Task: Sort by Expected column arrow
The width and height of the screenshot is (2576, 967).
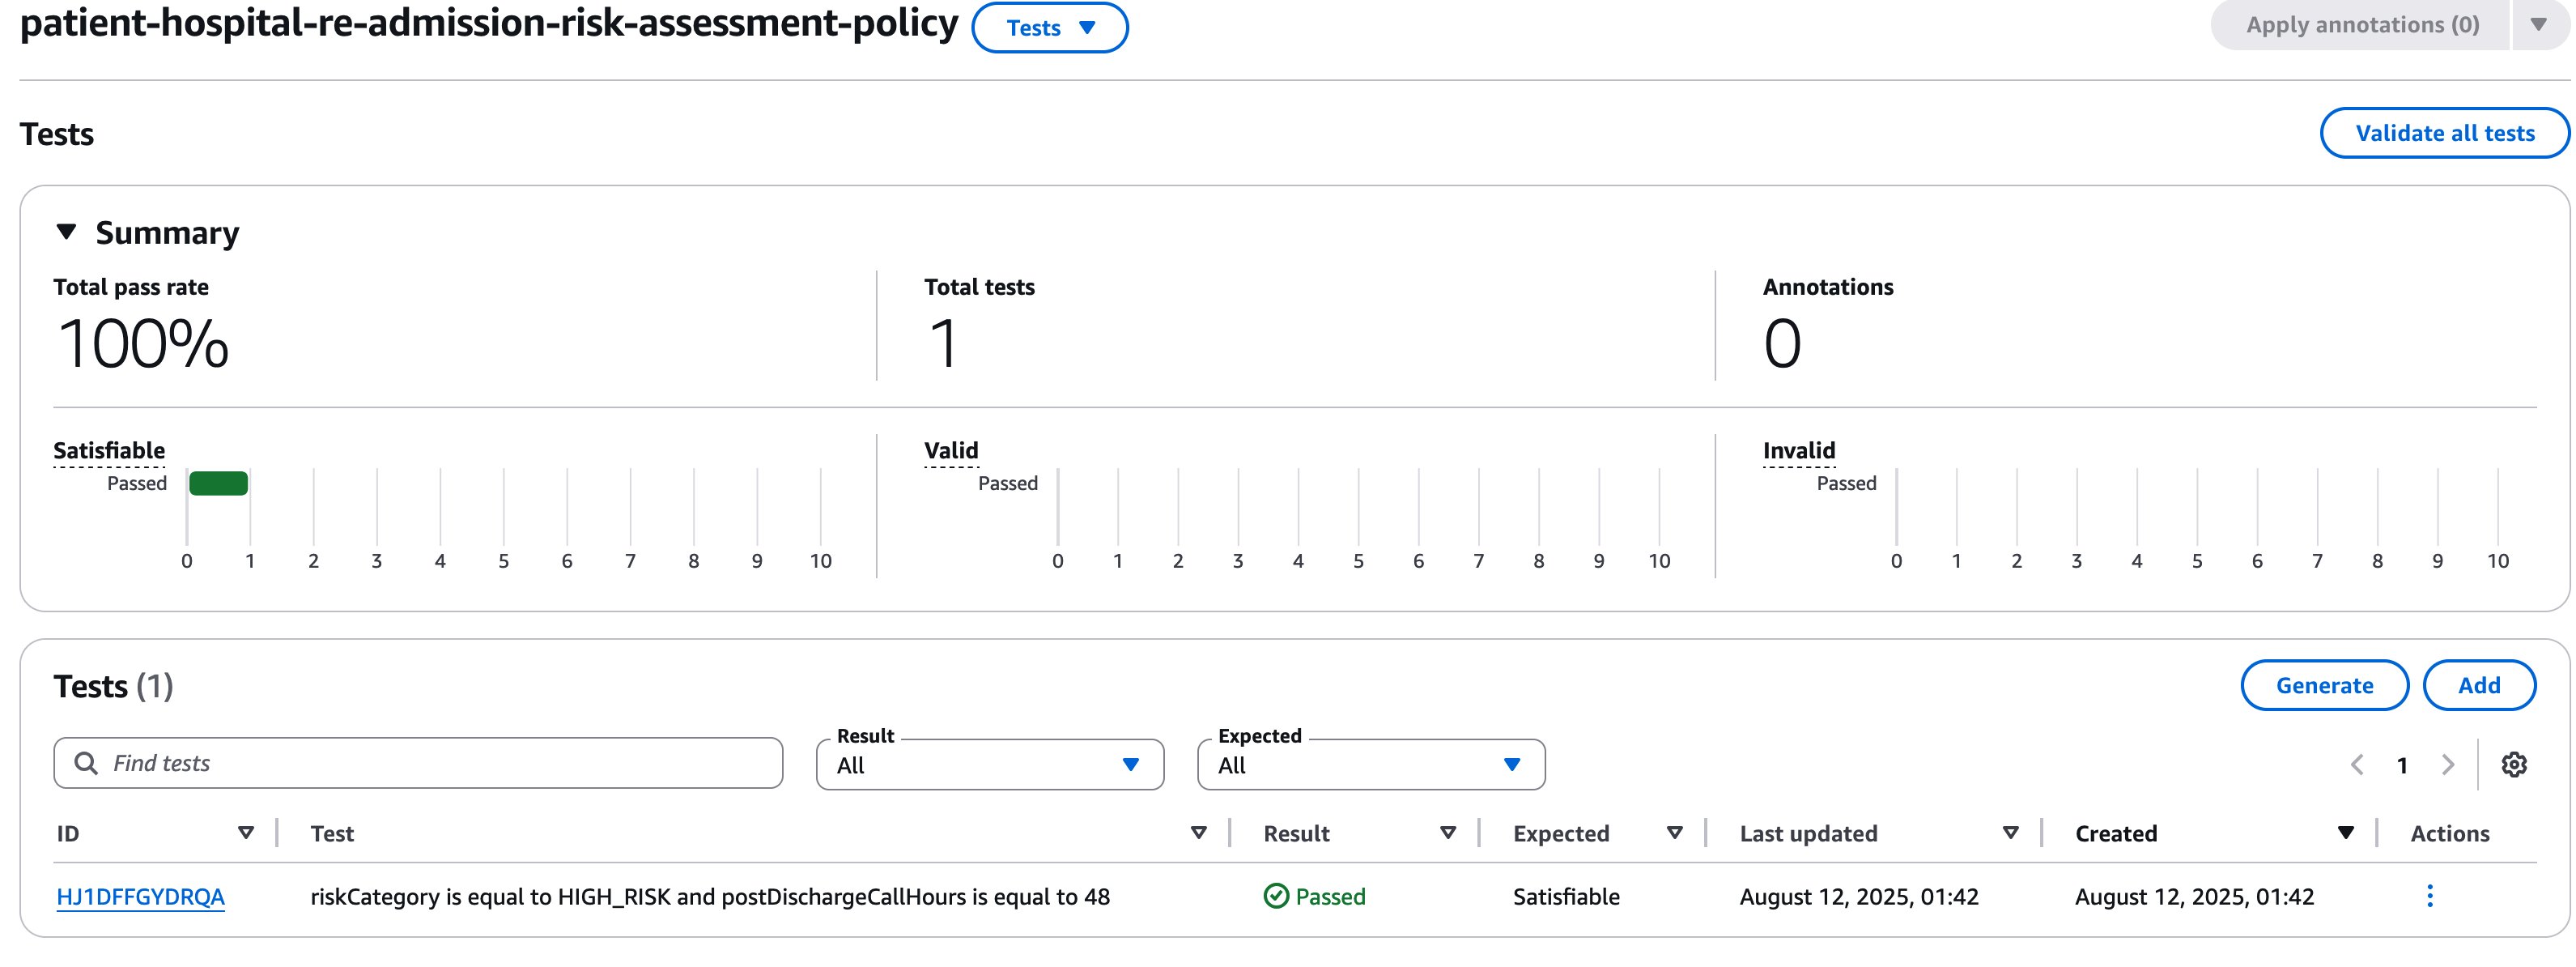Action: pos(1674,833)
